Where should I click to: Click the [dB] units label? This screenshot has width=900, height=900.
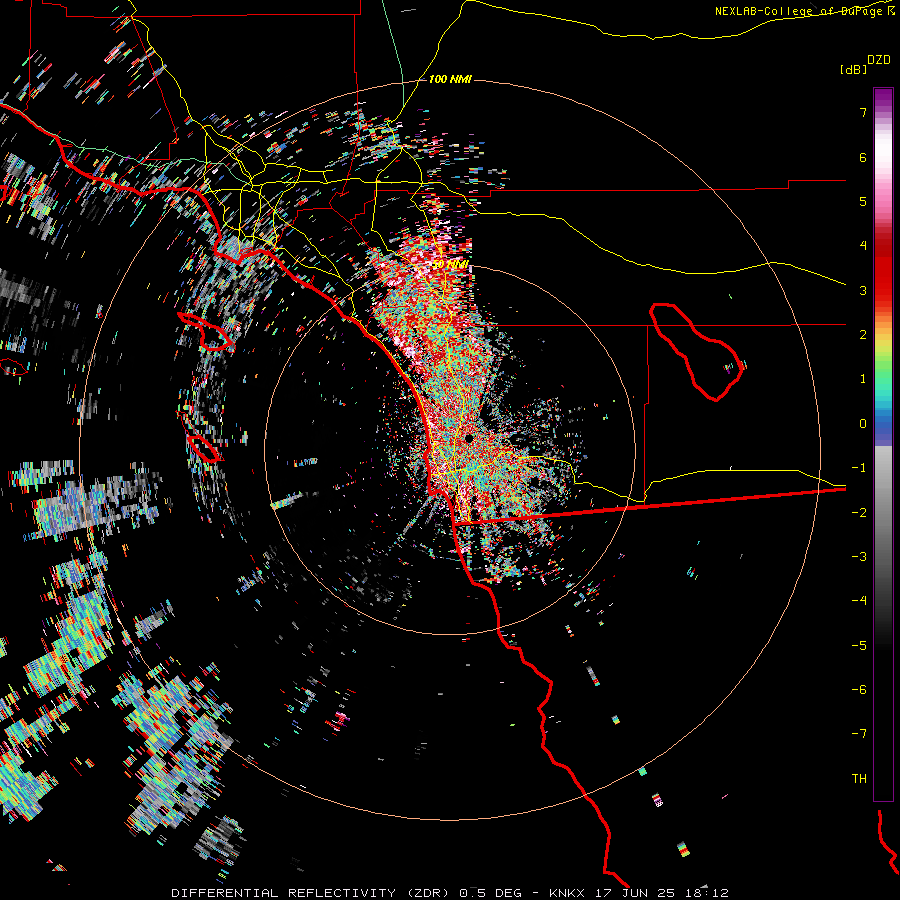[x=854, y=69]
